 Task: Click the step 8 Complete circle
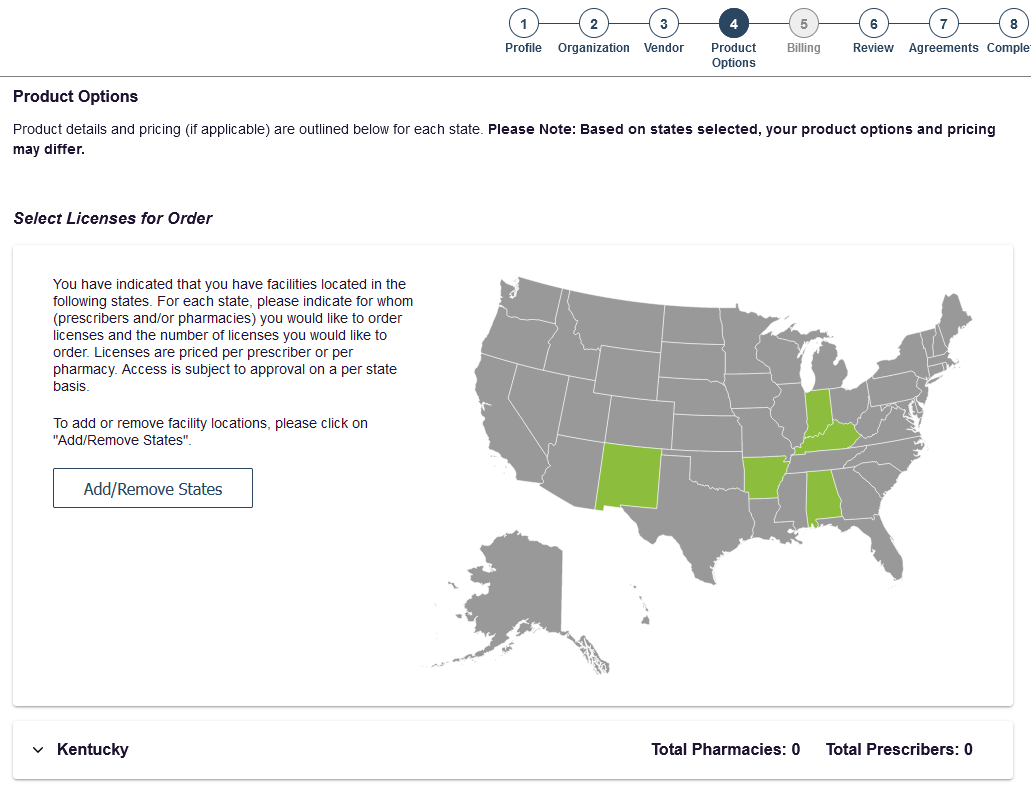pyautogui.click(x=1014, y=24)
